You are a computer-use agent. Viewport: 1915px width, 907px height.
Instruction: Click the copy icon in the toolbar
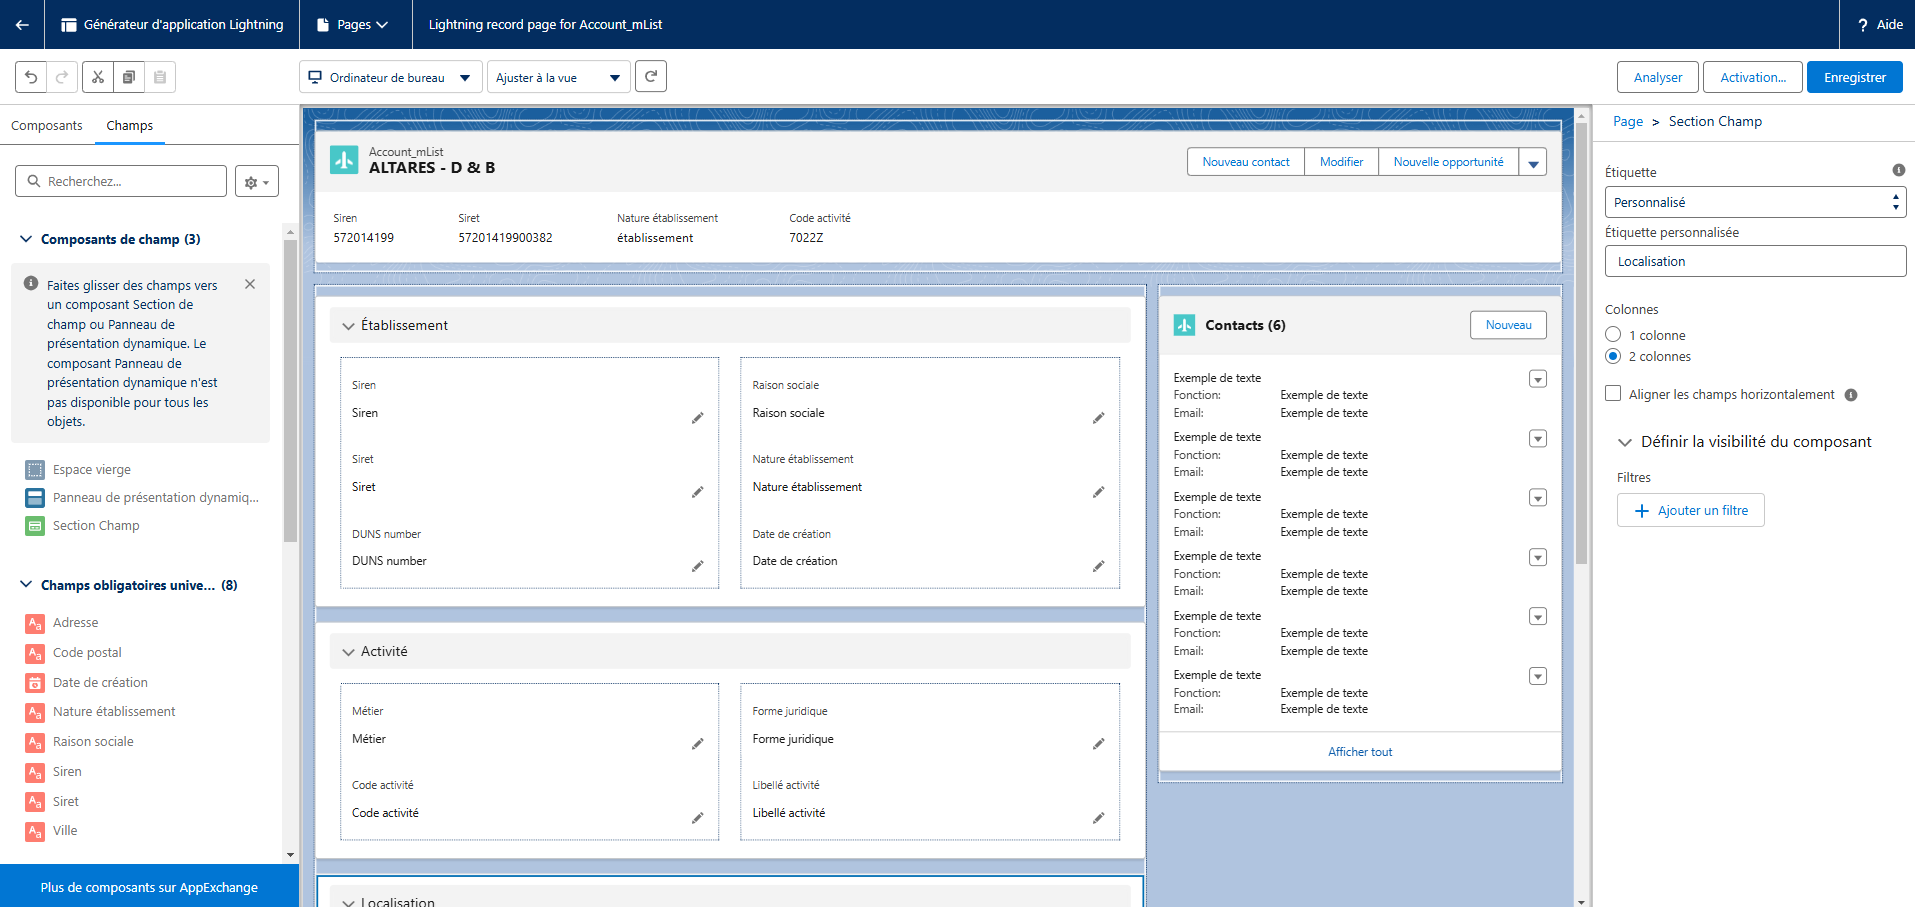pyautogui.click(x=129, y=77)
